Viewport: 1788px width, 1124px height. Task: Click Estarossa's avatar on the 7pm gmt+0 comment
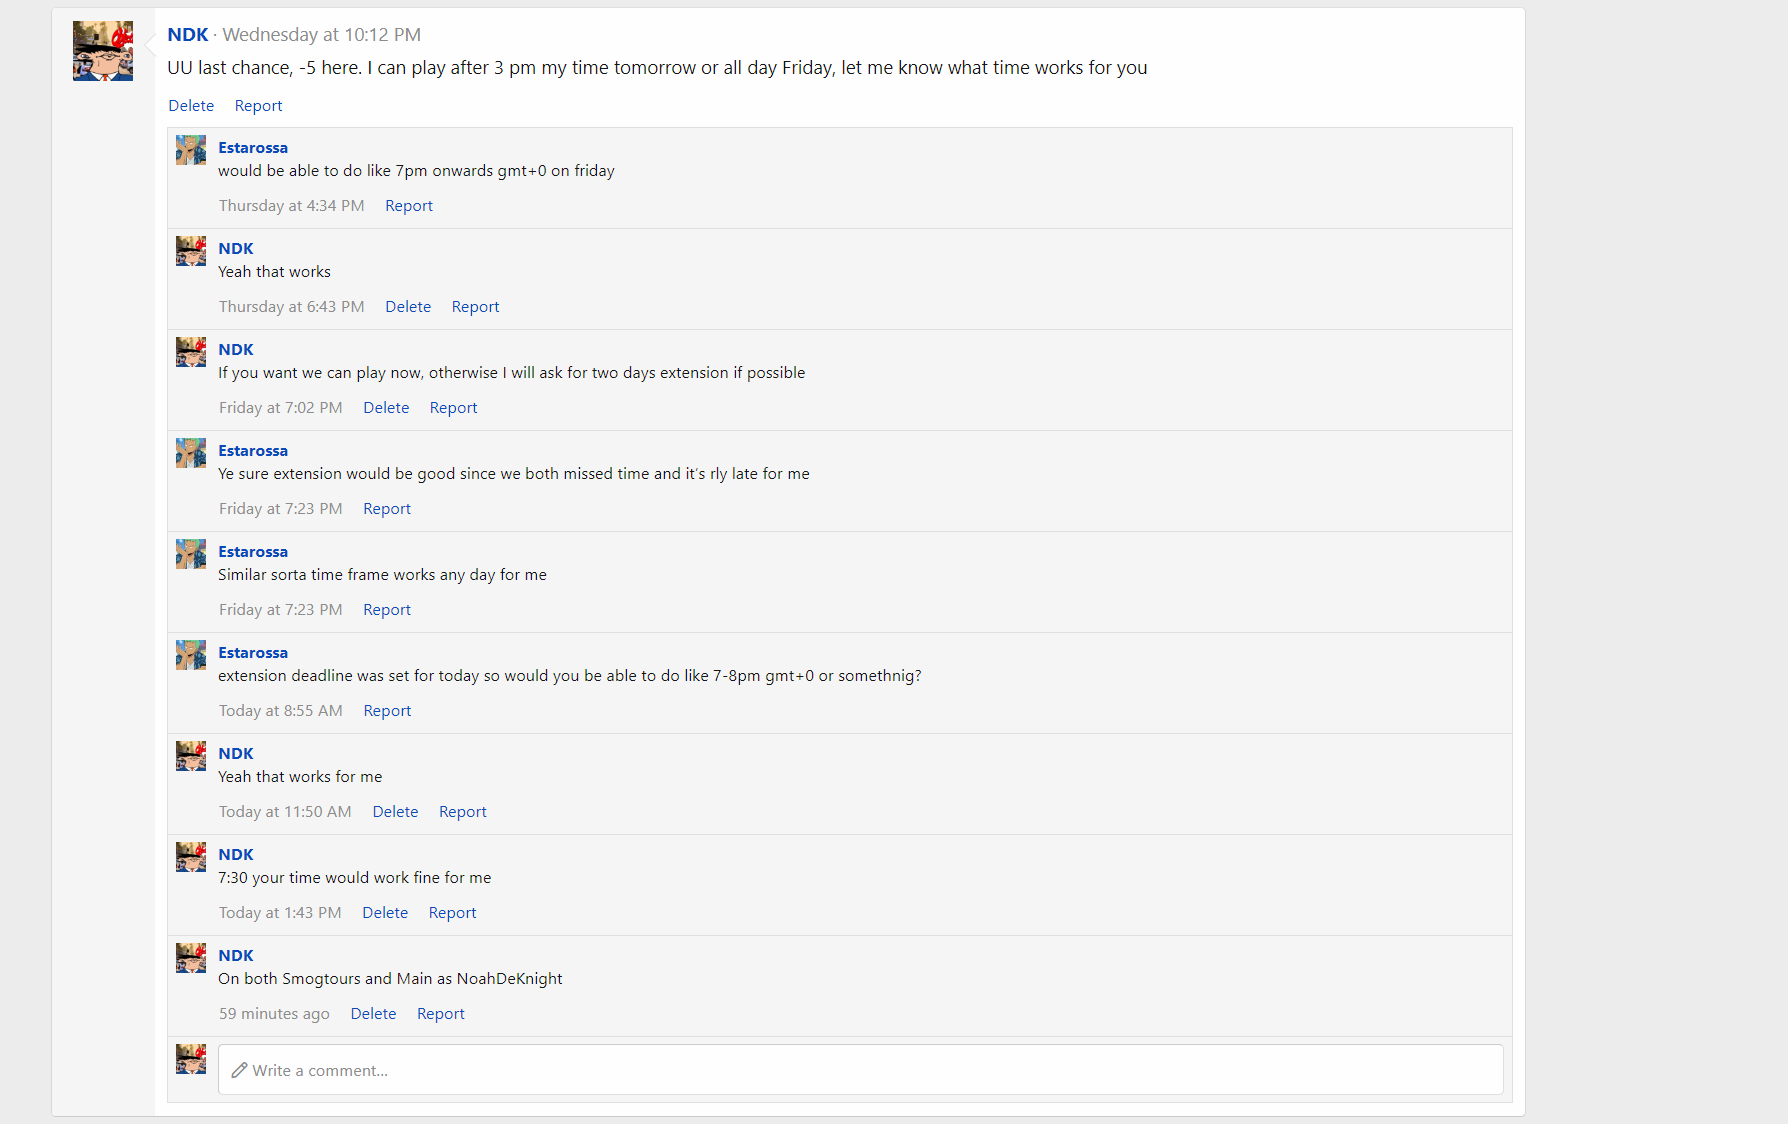coord(191,150)
